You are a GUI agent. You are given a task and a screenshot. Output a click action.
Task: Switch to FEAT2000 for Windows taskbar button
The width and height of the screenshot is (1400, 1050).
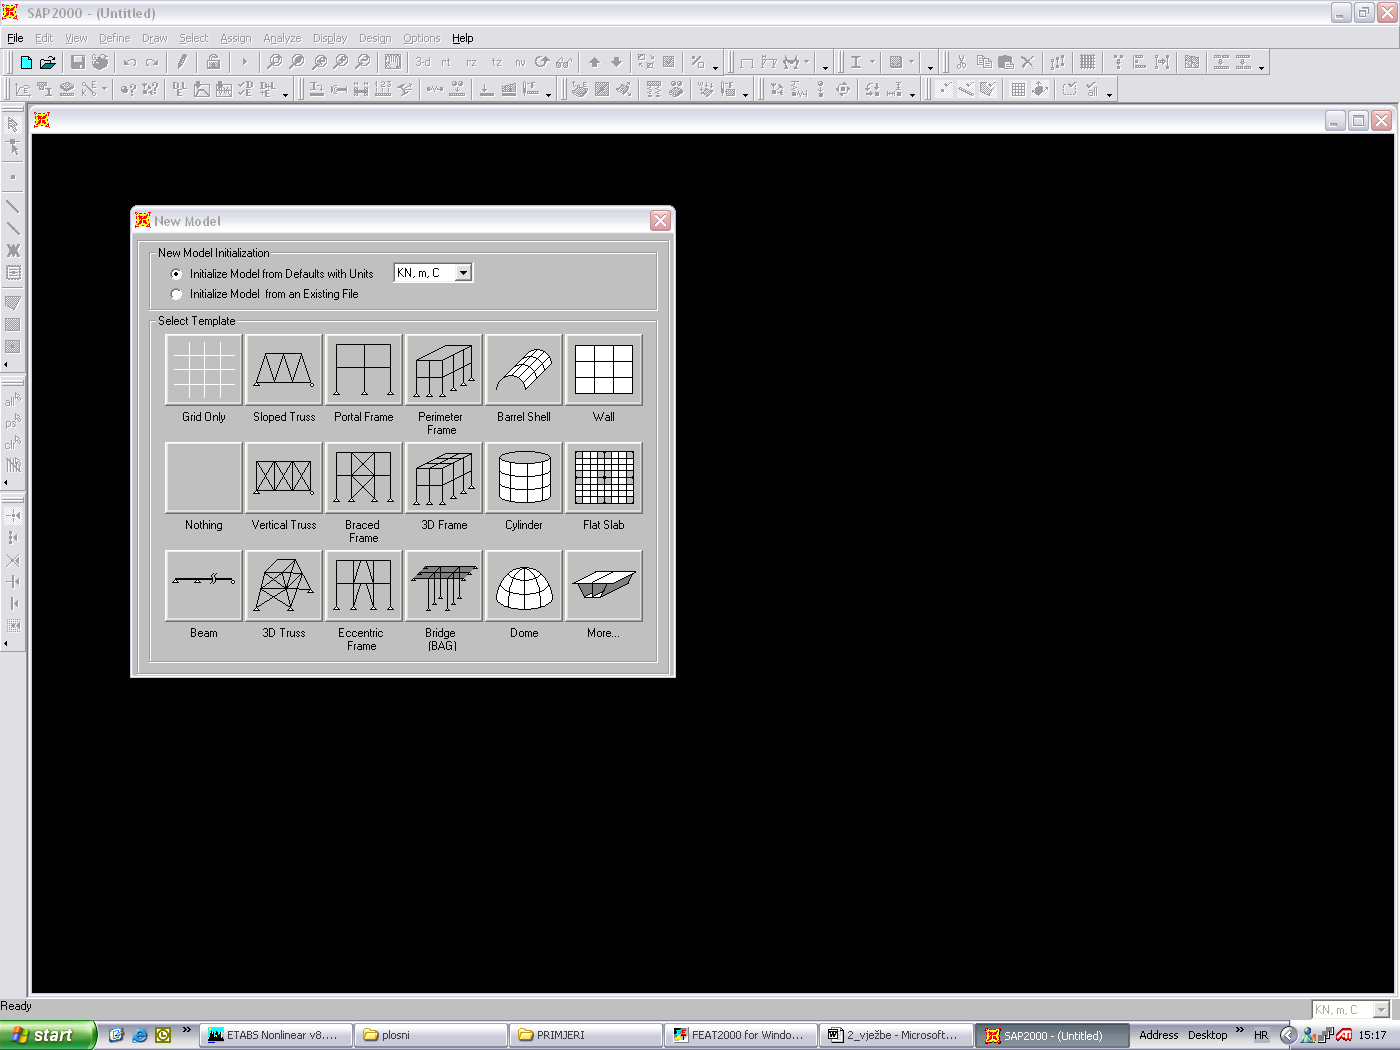[741, 1035]
